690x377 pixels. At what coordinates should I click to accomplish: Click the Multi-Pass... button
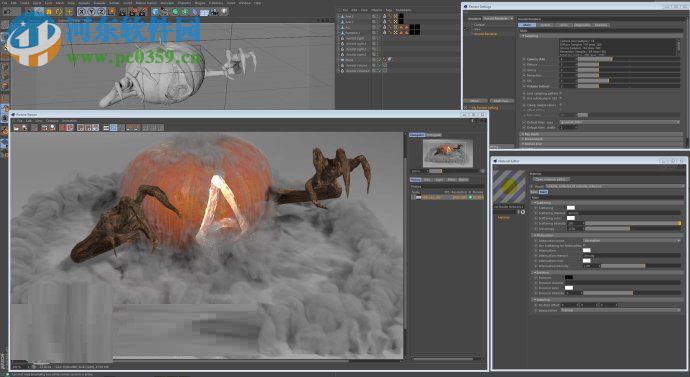pos(502,101)
